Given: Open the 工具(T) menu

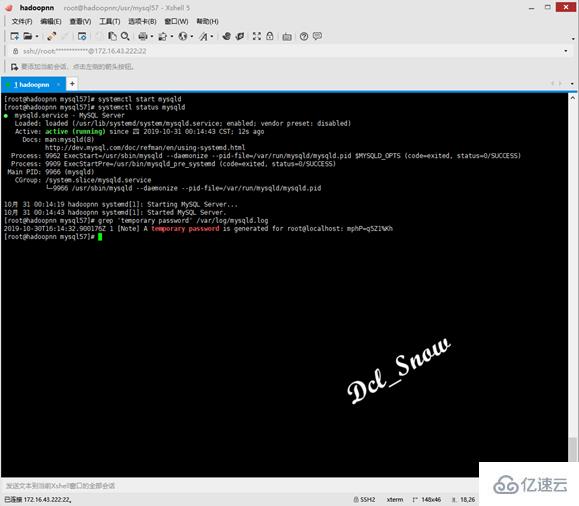Looking at the screenshot, I should click(x=110, y=21).
